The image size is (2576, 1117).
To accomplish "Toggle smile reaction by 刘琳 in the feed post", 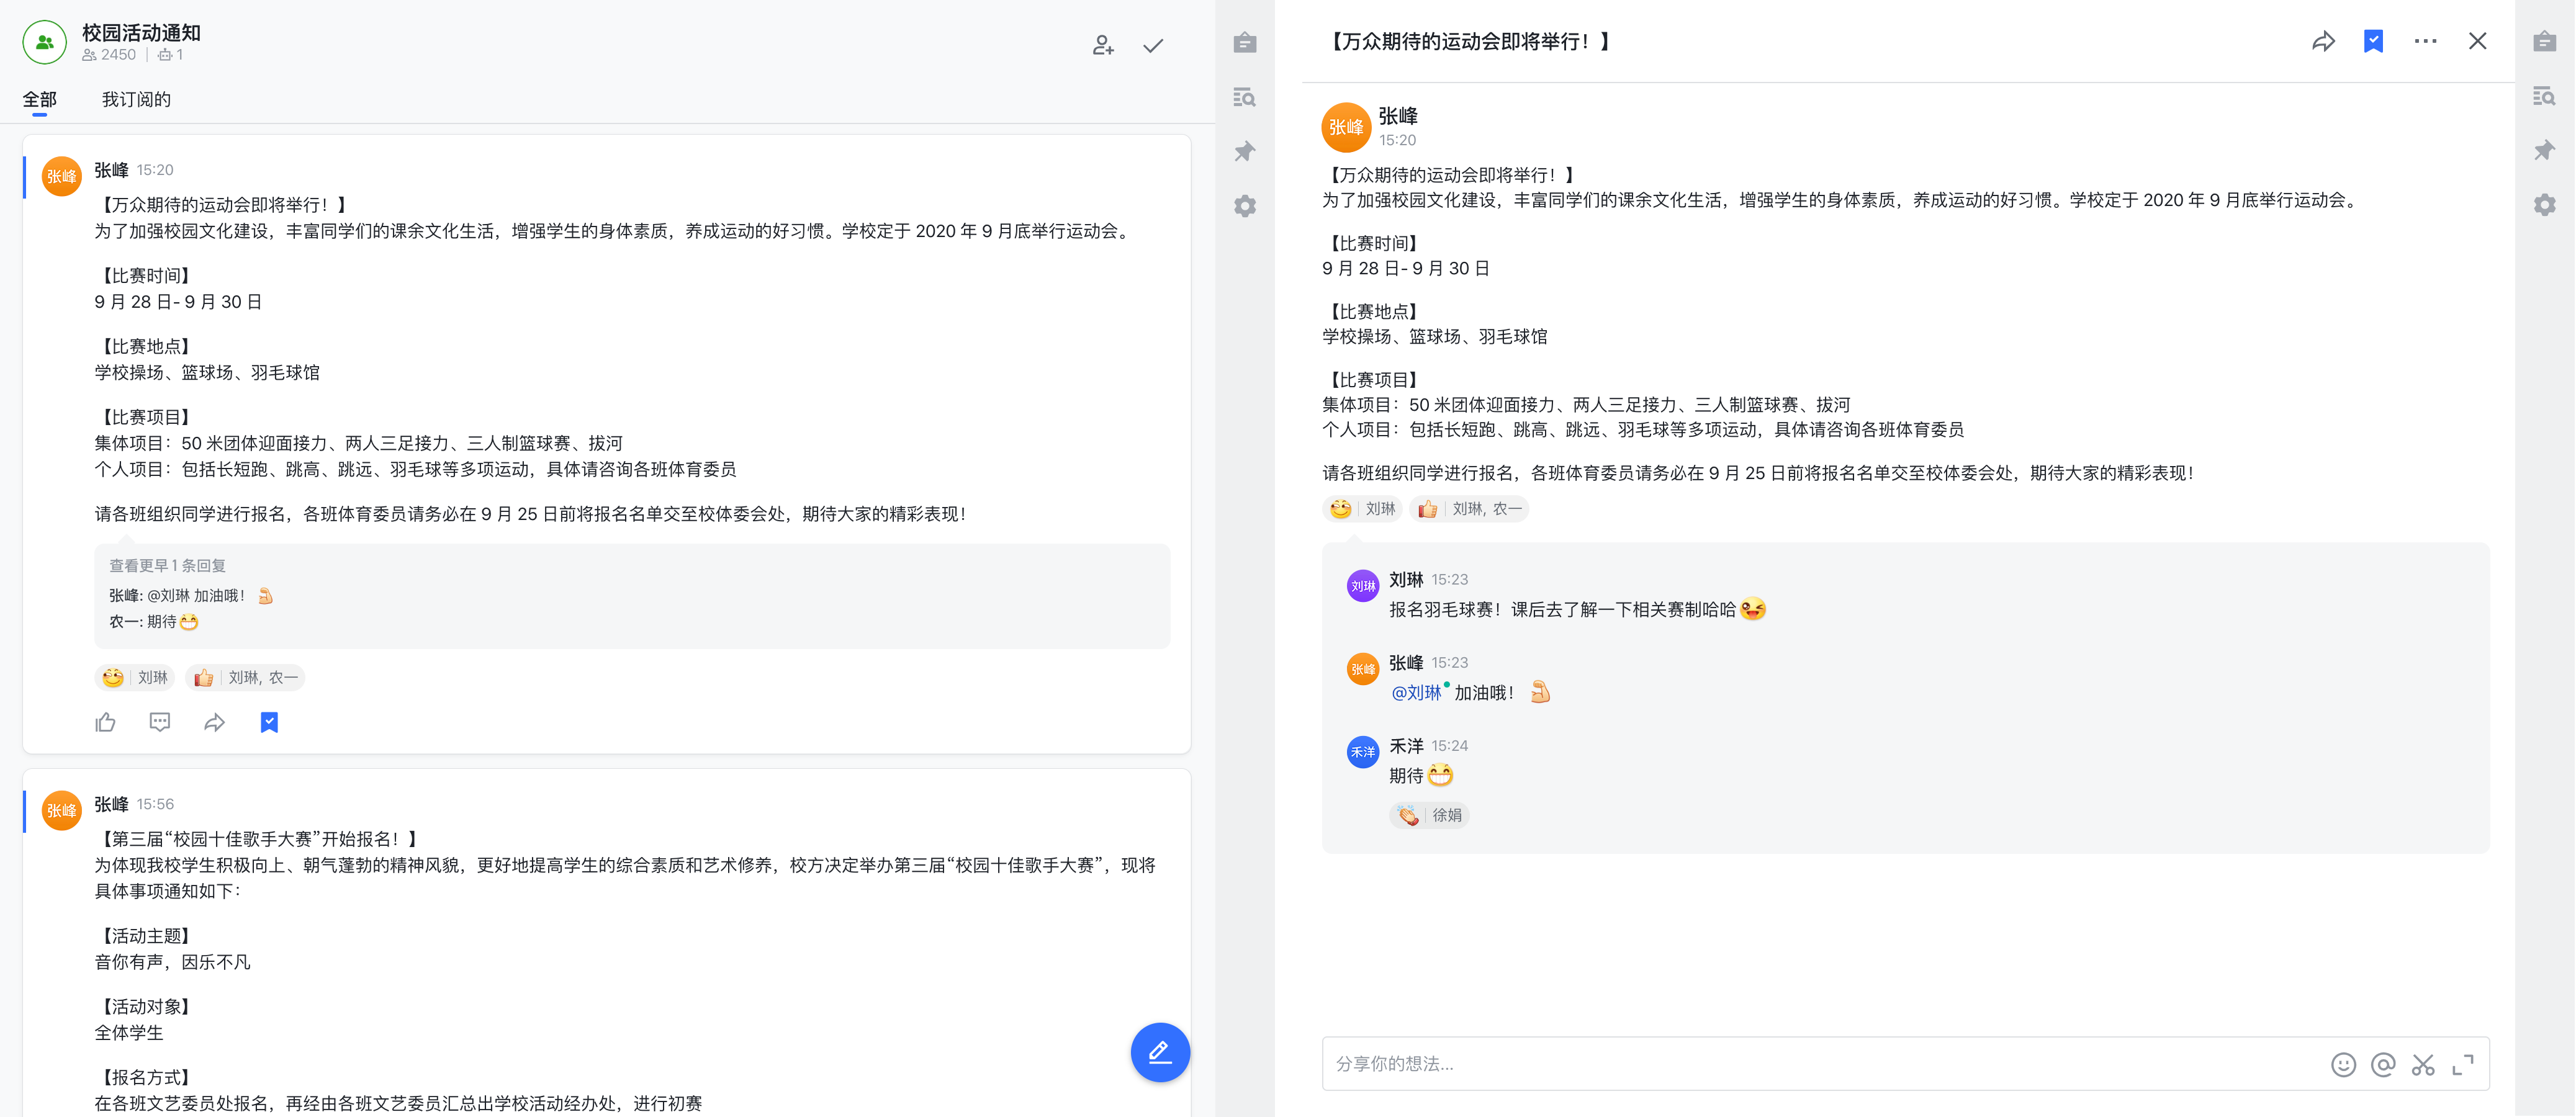I will 135,677.
